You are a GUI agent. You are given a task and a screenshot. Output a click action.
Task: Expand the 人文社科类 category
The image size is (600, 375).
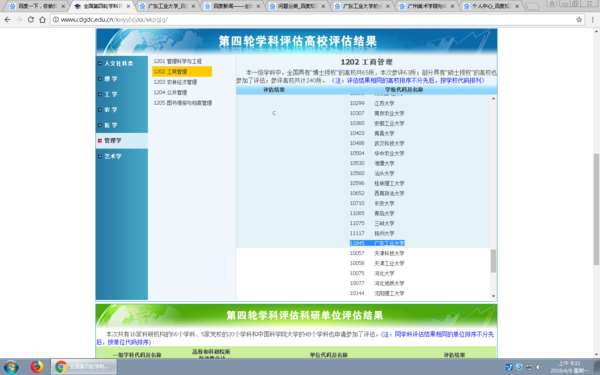click(119, 63)
